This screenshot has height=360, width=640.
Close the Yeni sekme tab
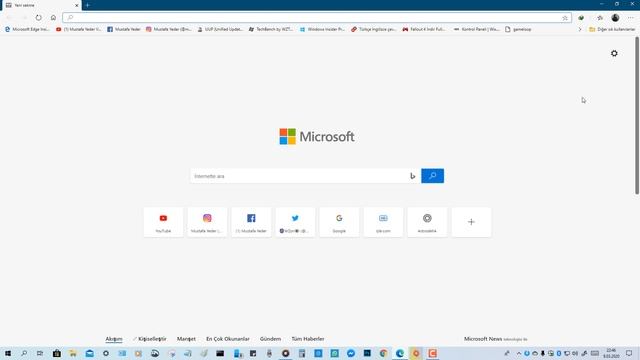[76, 5]
